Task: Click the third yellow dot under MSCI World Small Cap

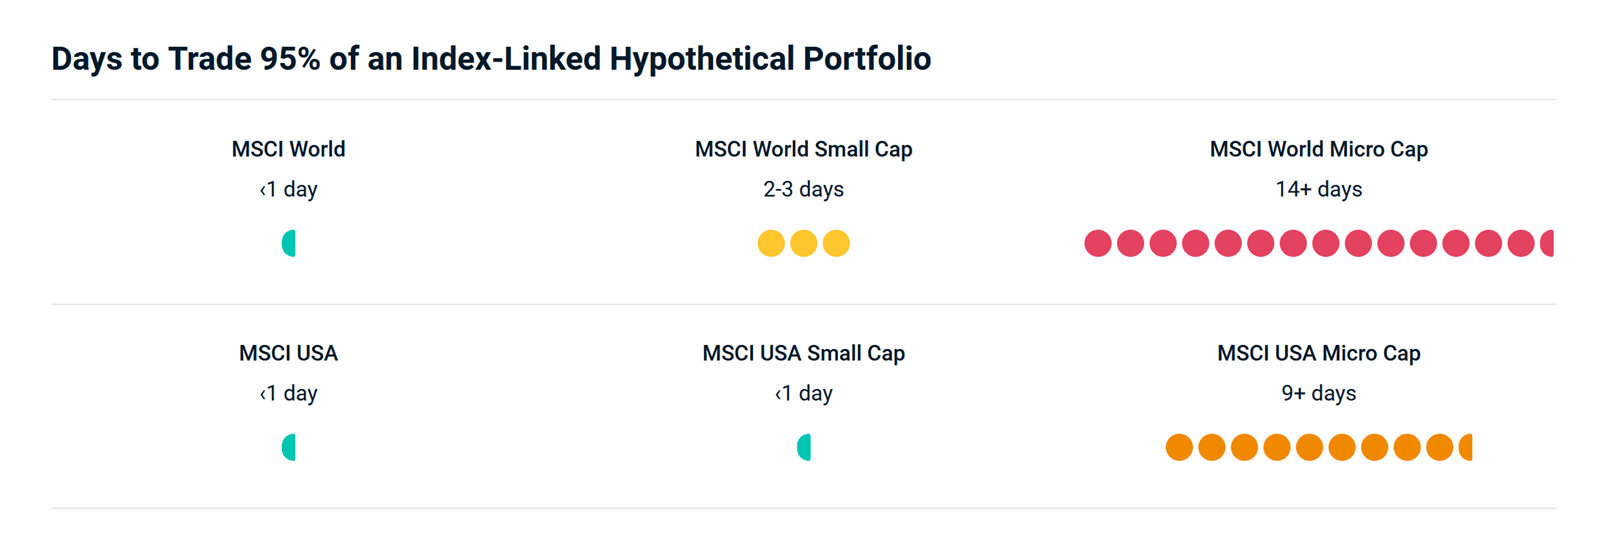Action: pos(836,243)
